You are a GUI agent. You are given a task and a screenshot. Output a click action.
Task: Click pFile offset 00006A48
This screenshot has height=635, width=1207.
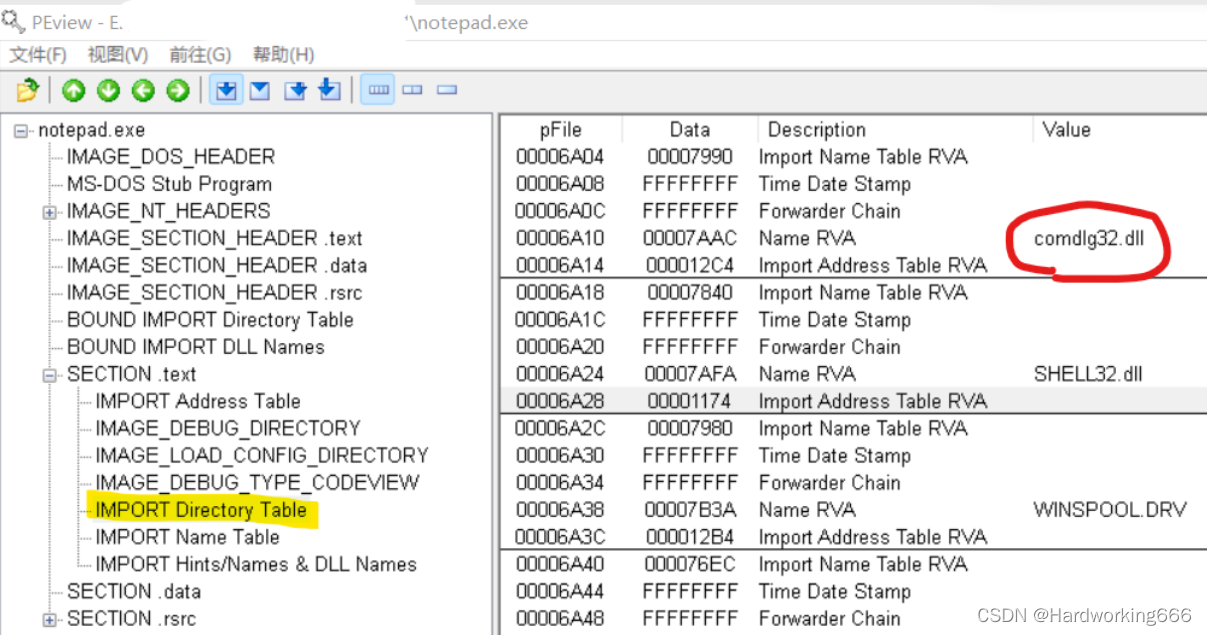point(560,618)
